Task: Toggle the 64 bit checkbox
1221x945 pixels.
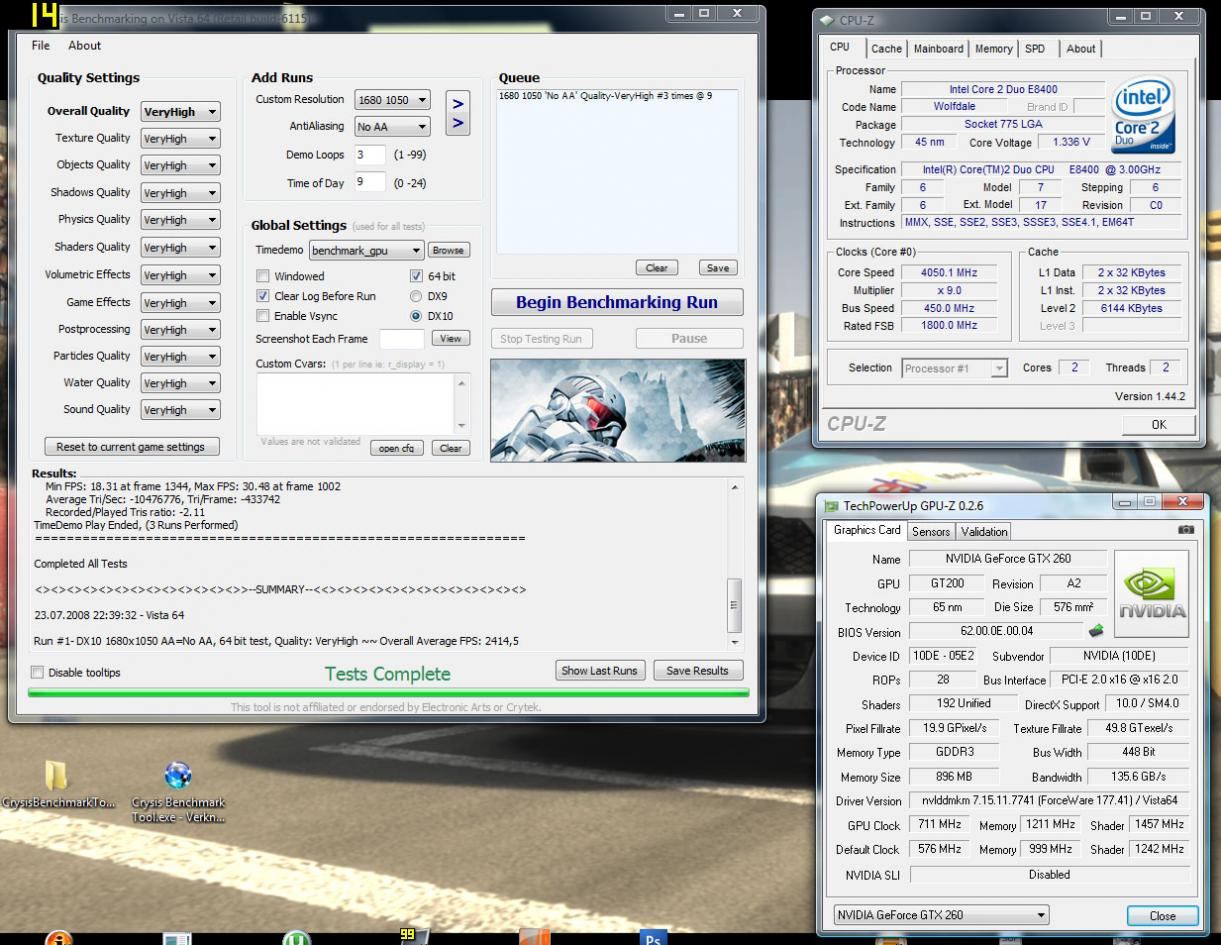Action: point(416,276)
